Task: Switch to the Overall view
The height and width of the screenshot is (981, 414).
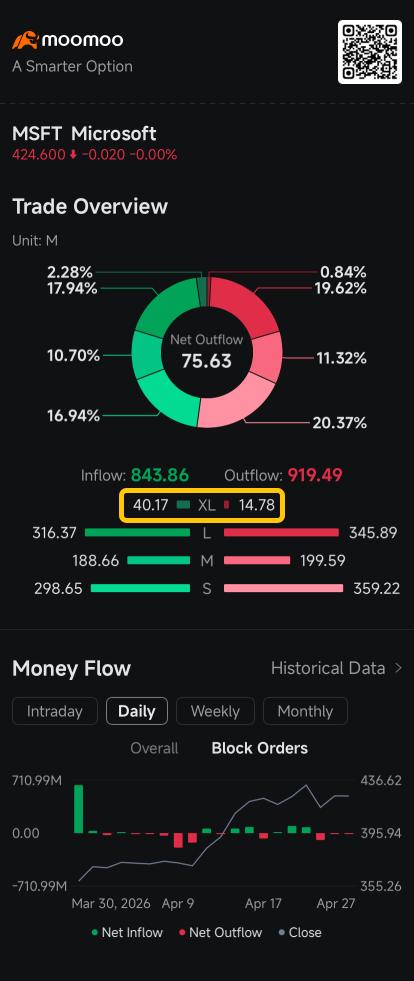Action: 154,748
